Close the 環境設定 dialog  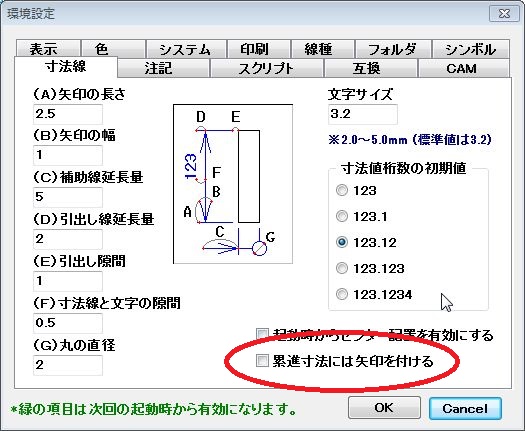tap(504, 14)
